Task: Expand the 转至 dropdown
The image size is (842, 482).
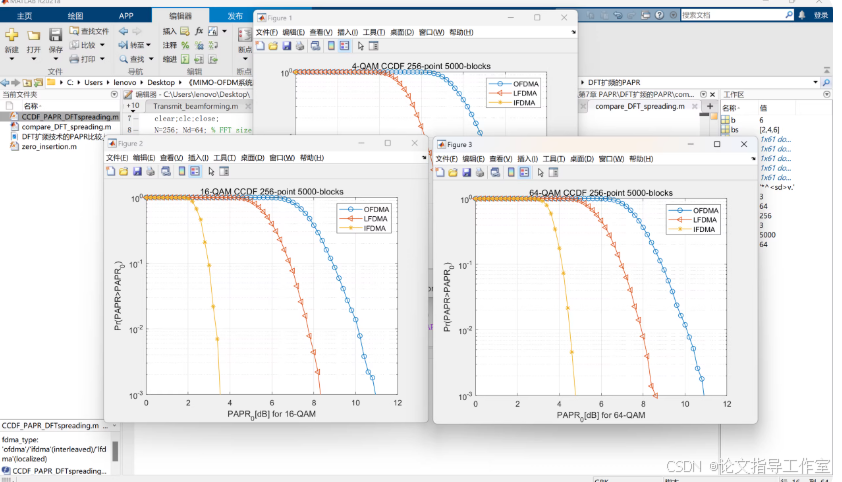Action: point(149,45)
